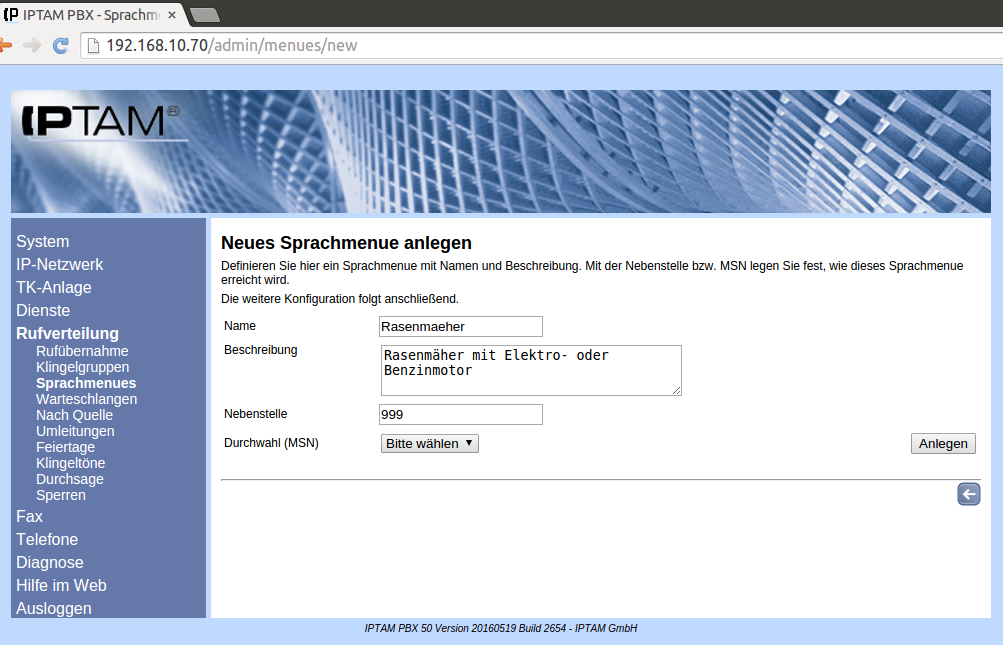This screenshot has height=645, width=1003.
Task: Click the browser forward arrow
Action: click(32, 45)
